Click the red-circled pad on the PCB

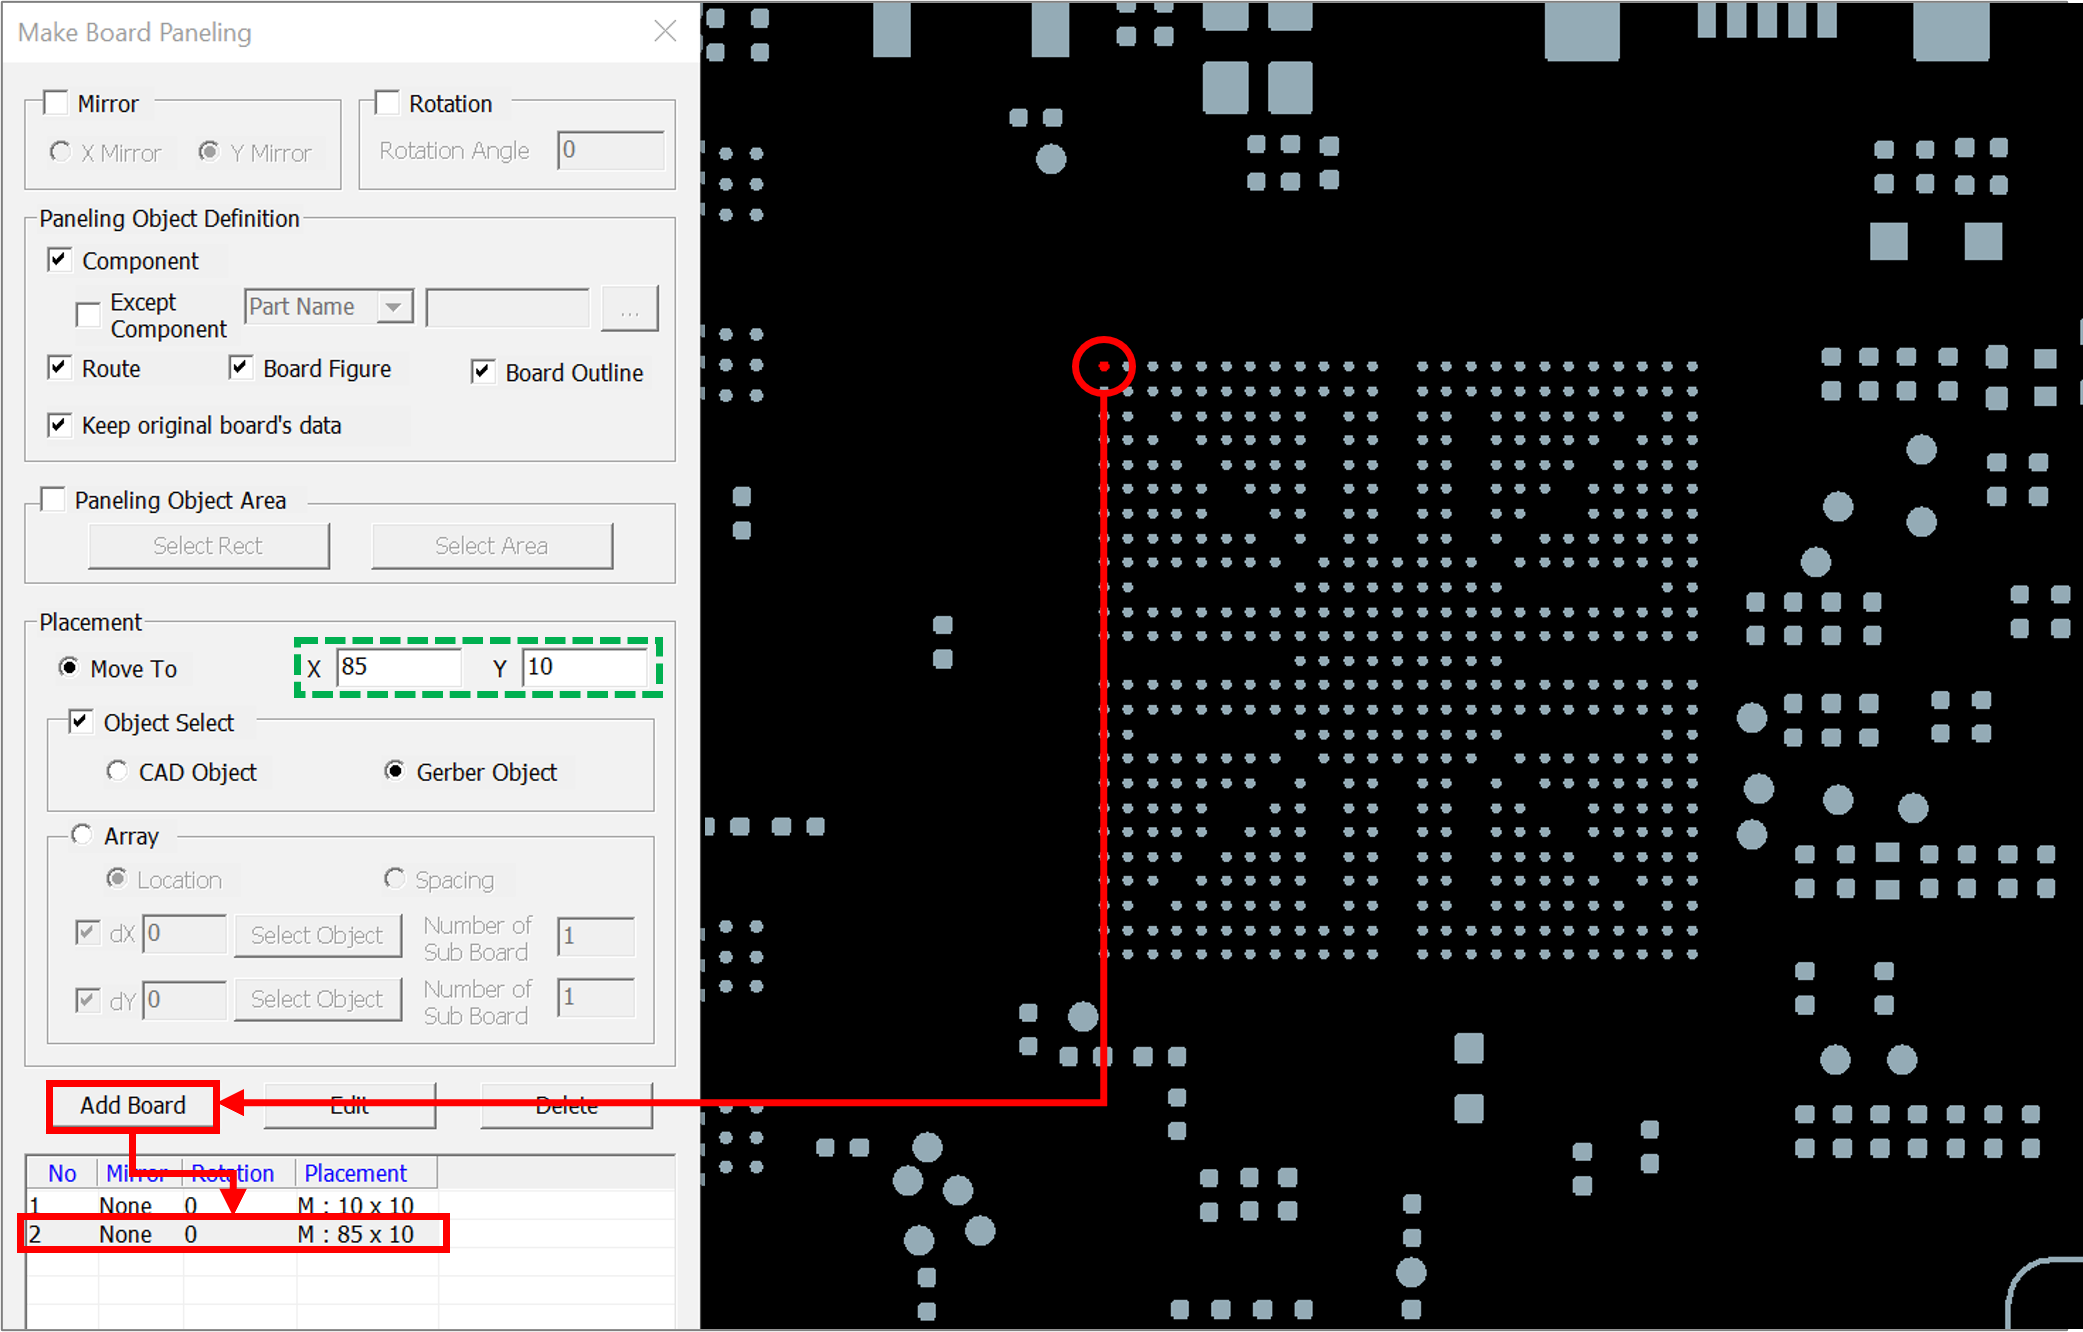click(x=1103, y=366)
